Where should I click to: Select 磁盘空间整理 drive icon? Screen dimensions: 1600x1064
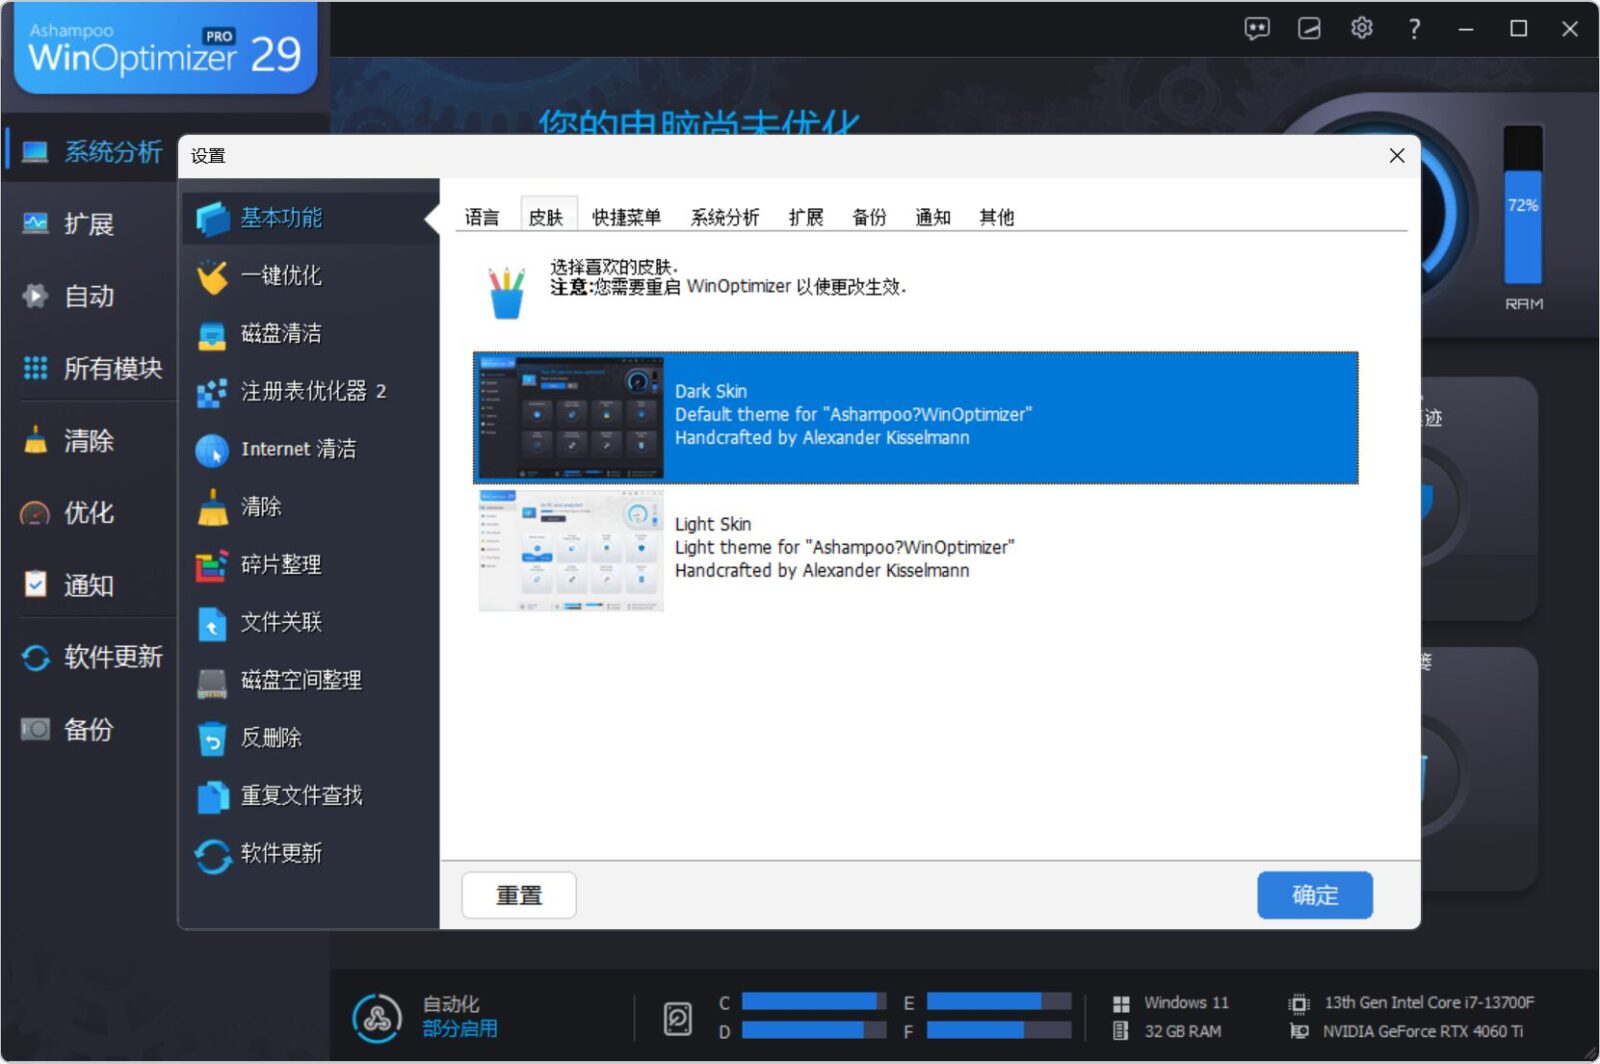213,681
